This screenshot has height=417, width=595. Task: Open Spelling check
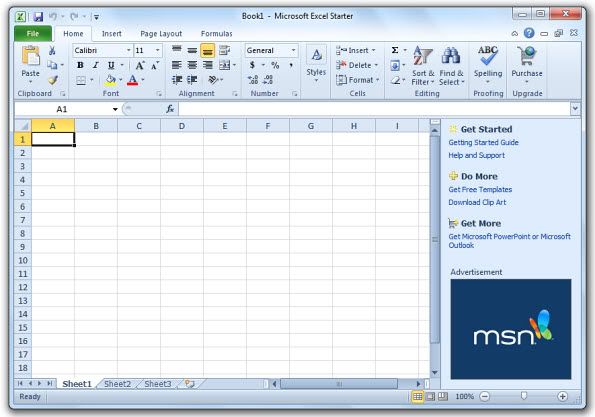[x=488, y=65]
